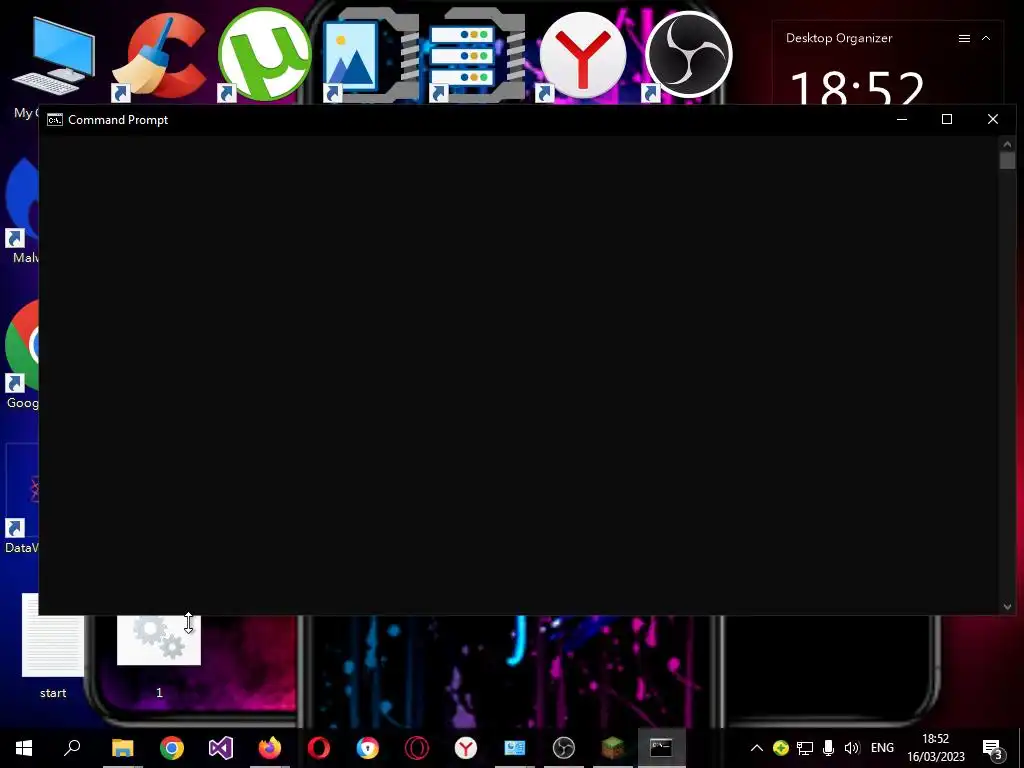Image resolution: width=1024 pixels, height=768 pixels.
Task: Open the Avast Secure Browser taskbar icon
Action: [368, 748]
